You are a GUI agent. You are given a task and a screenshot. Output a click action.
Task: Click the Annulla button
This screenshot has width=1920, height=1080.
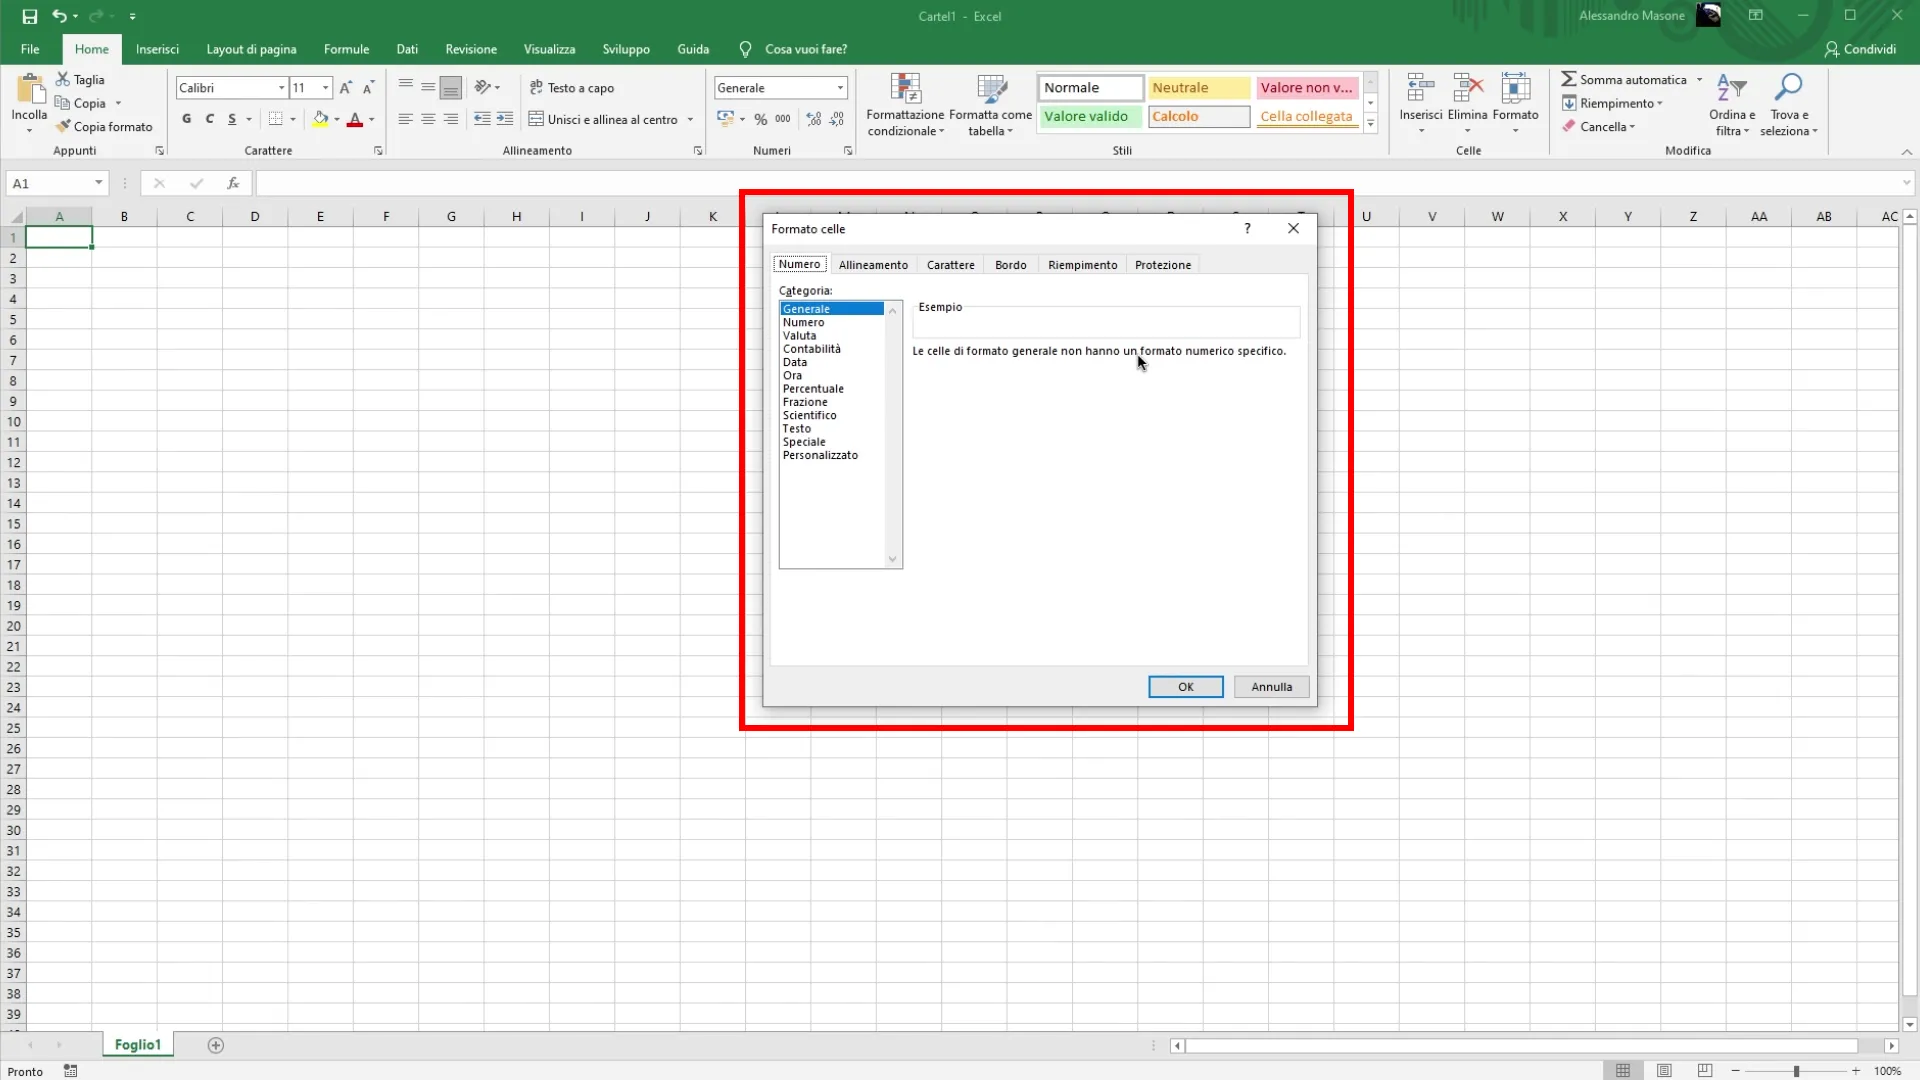point(1271,687)
